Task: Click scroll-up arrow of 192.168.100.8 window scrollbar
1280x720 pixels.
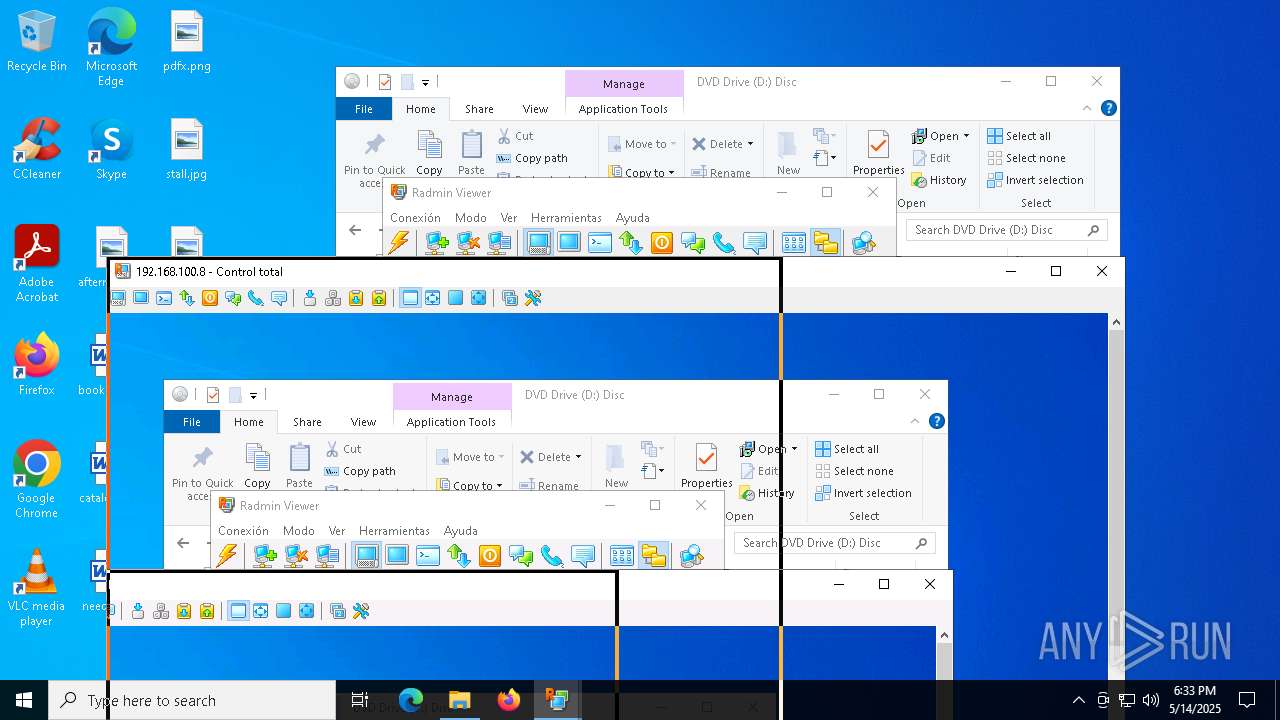Action: [1116, 322]
